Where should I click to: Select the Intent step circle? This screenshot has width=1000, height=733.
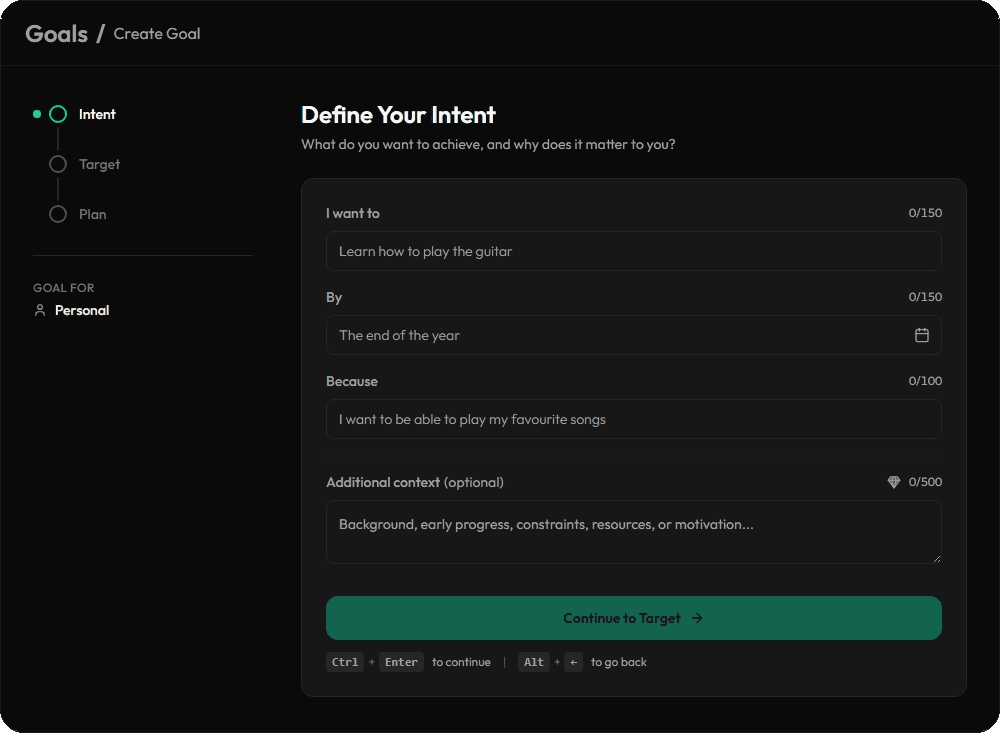[x=58, y=114]
